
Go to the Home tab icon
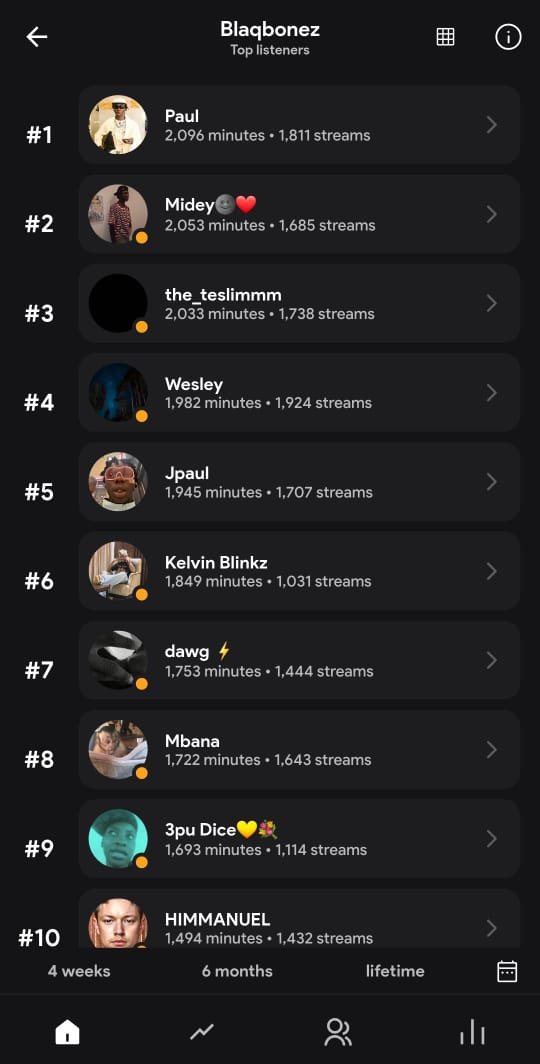67,1033
